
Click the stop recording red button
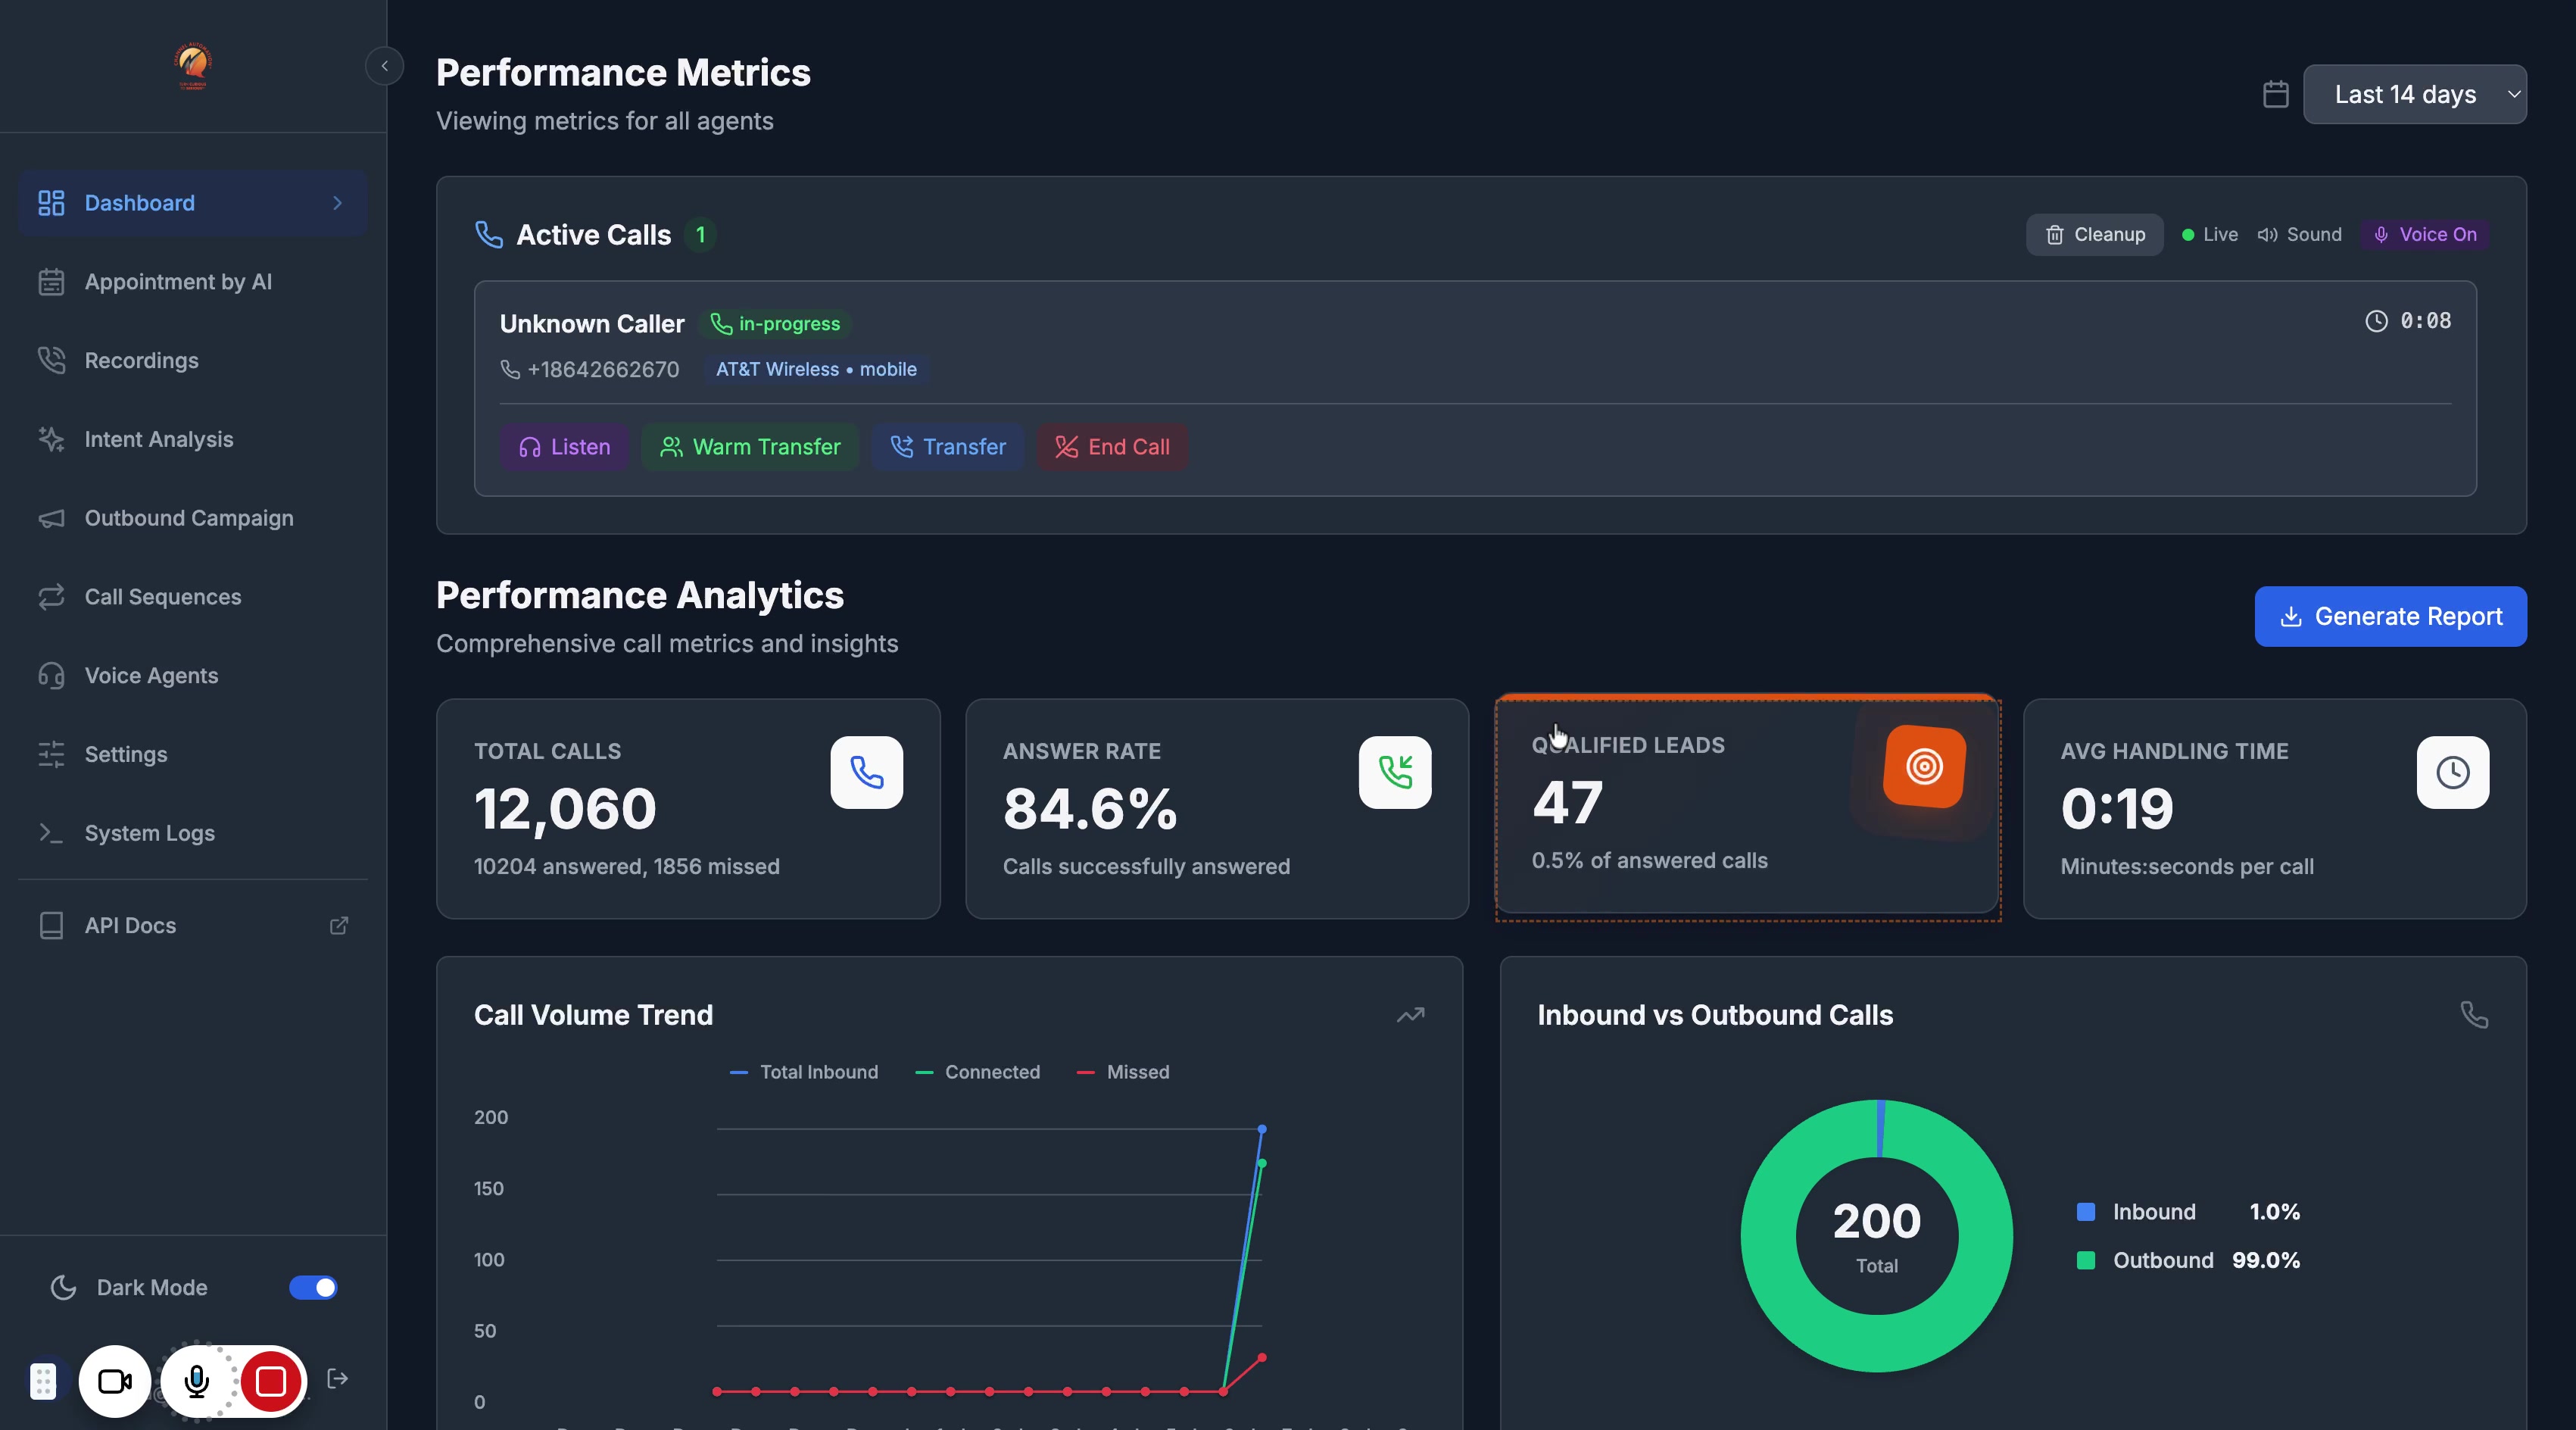click(x=270, y=1381)
